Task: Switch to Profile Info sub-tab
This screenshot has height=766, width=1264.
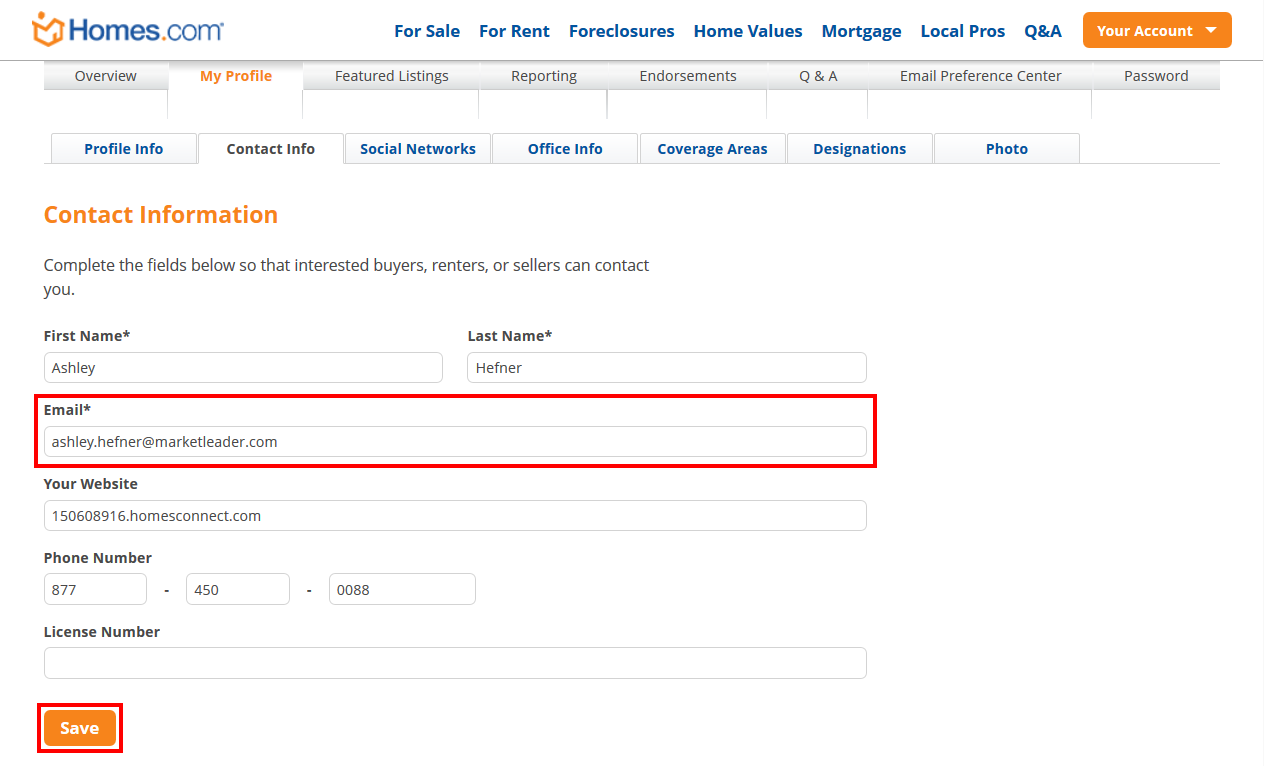Action: pyautogui.click(x=124, y=149)
